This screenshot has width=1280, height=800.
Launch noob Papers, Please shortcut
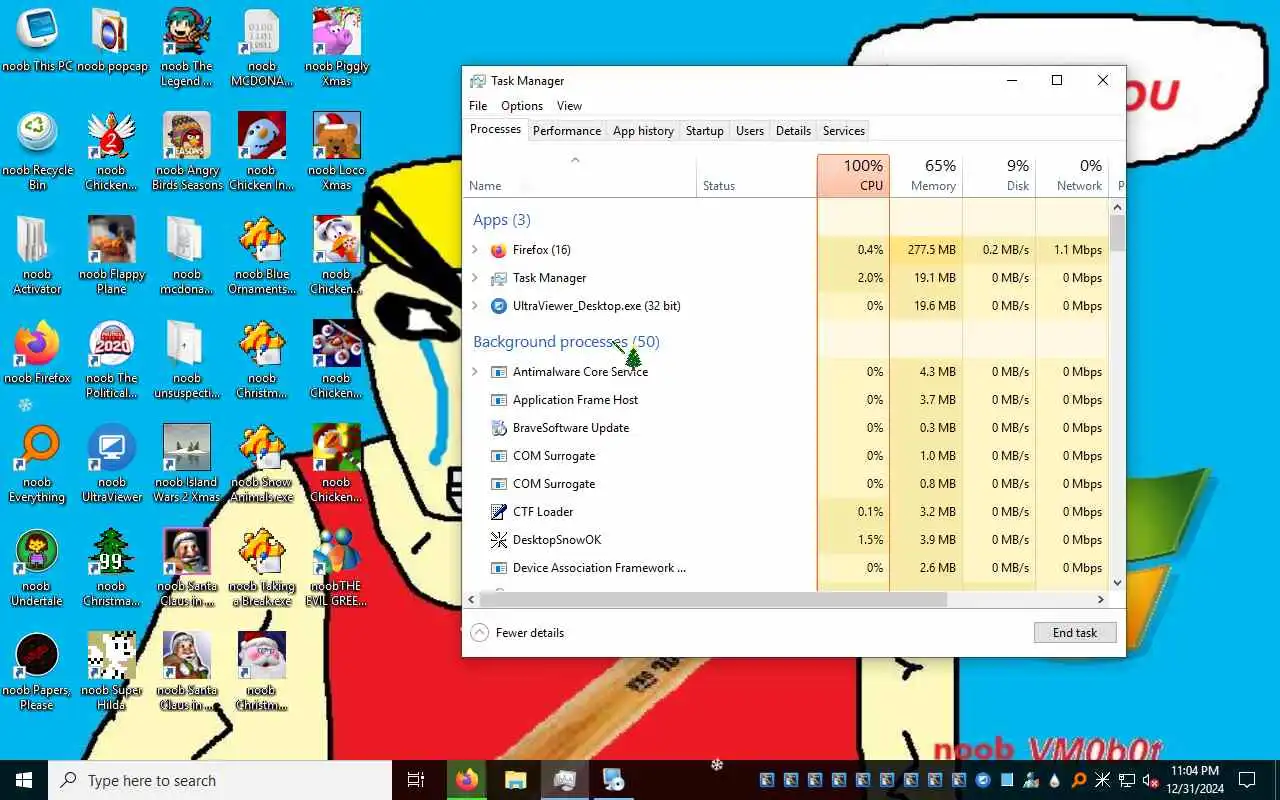(x=37, y=672)
